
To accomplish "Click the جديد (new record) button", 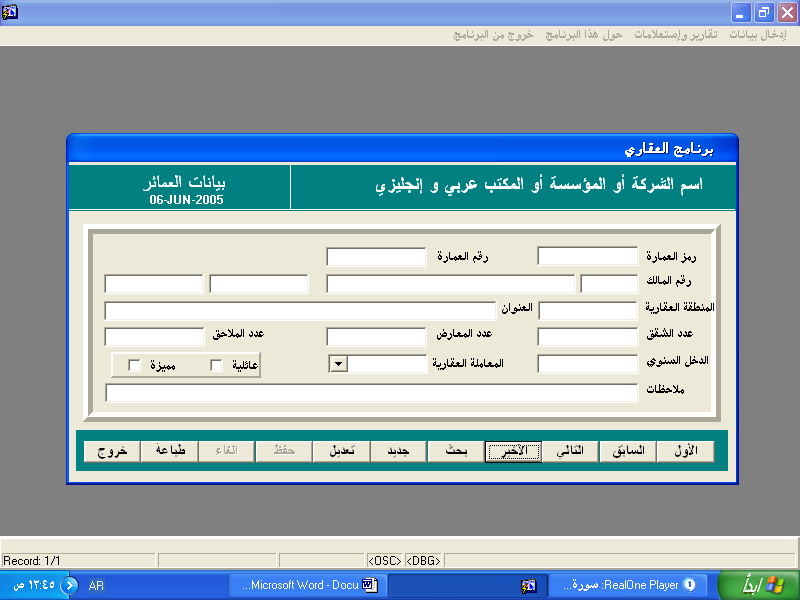I will click(x=398, y=451).
